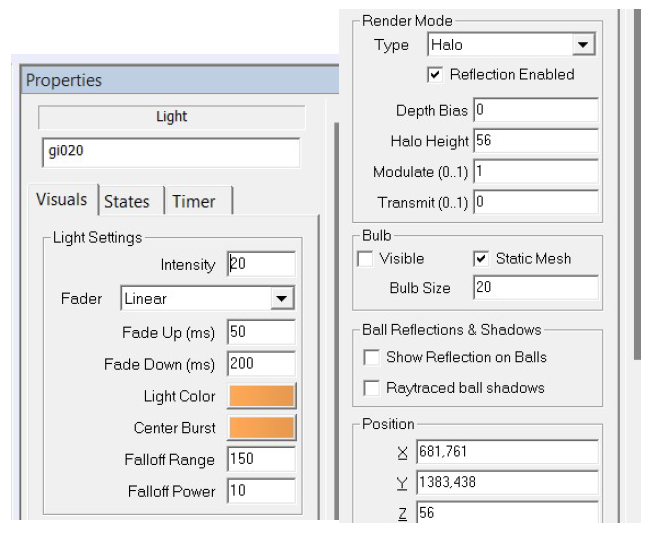Select the Visuals tab
The height and width of the screenshot is (535, 653).
[62, 199]
